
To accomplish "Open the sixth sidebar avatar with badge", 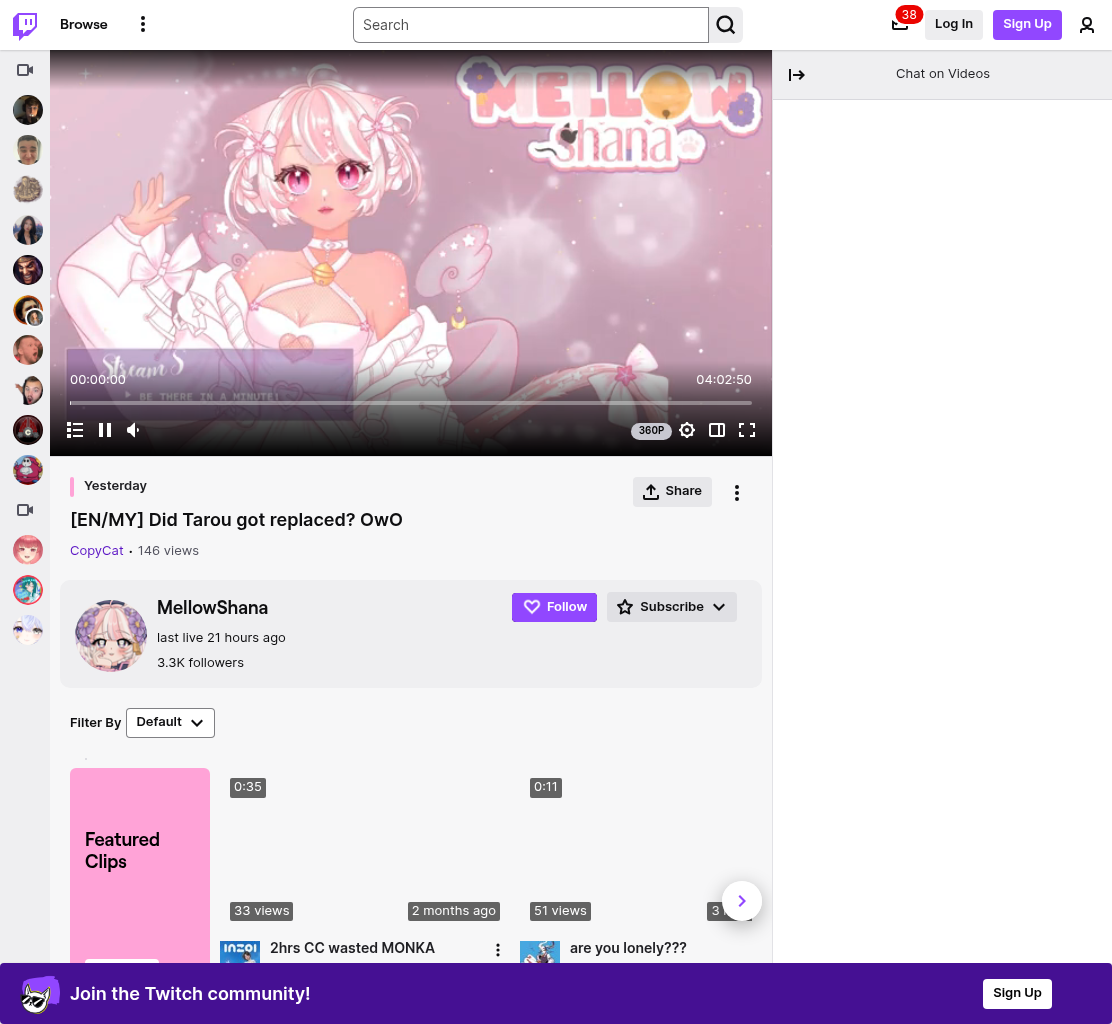I will pos(28,310).
